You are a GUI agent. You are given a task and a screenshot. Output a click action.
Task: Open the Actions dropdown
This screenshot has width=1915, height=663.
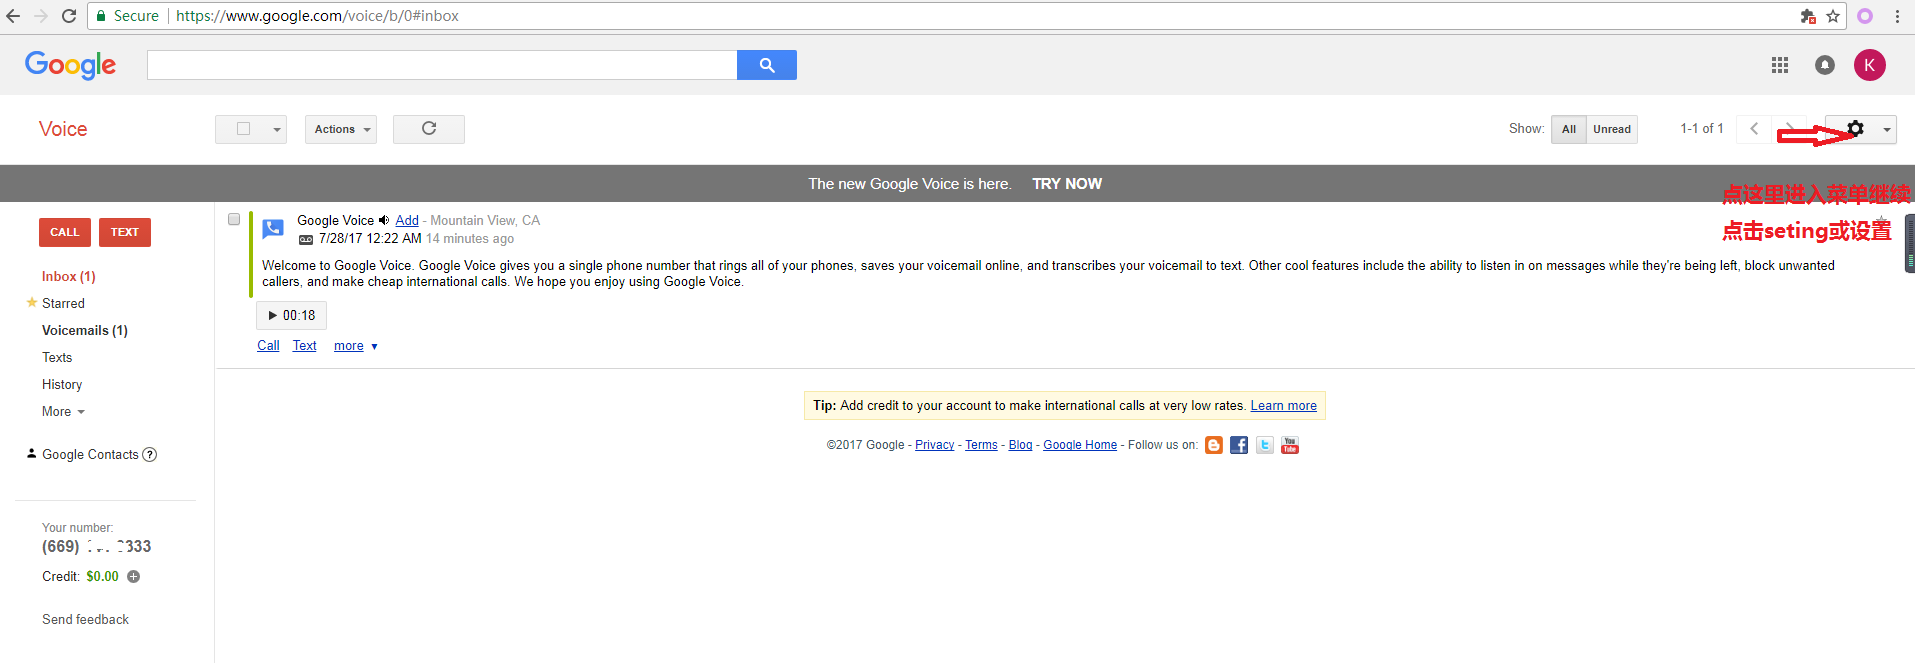[341, 129]
